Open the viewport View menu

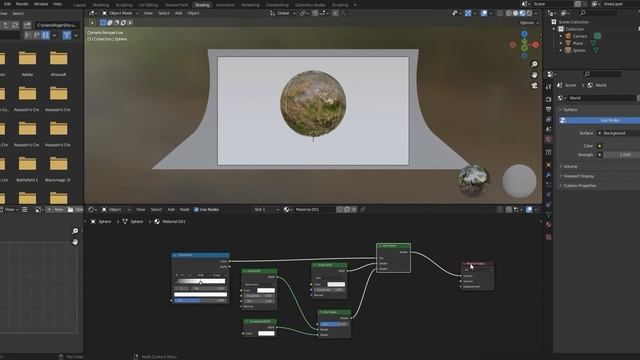(x=148, y=13)
